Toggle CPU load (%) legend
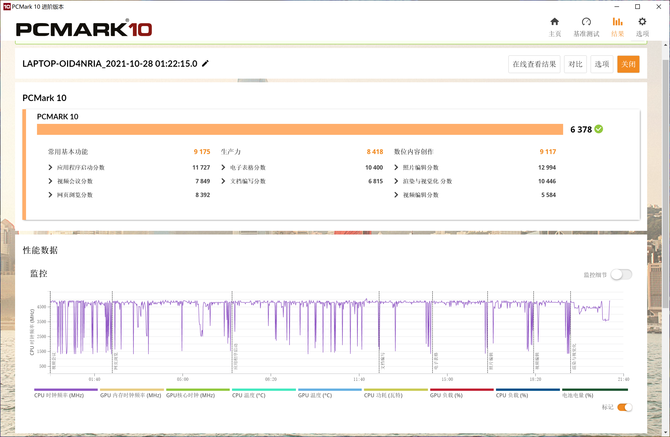This screenshot has height=437, width=670. [528, 393]
